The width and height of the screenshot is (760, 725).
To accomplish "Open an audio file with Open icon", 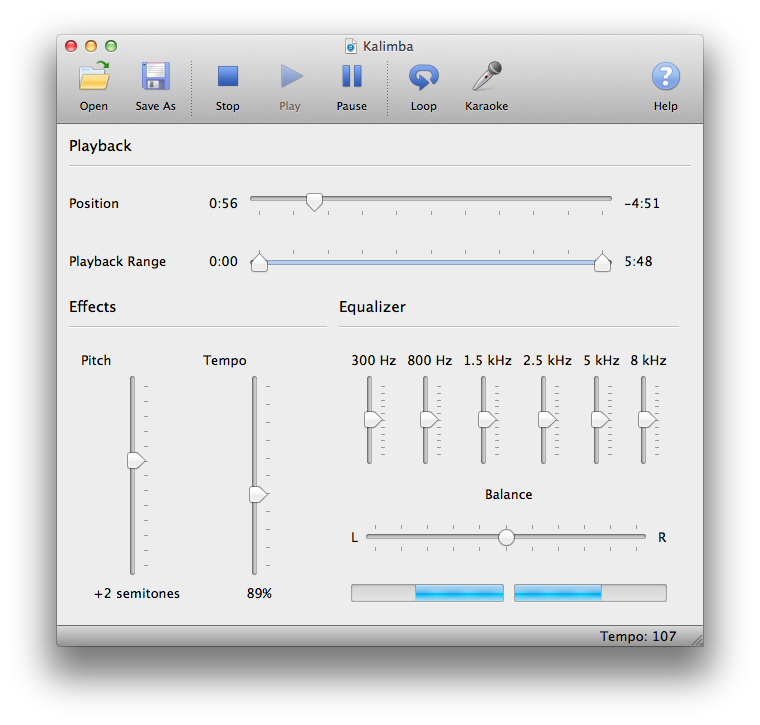I will tap(94, 76).
